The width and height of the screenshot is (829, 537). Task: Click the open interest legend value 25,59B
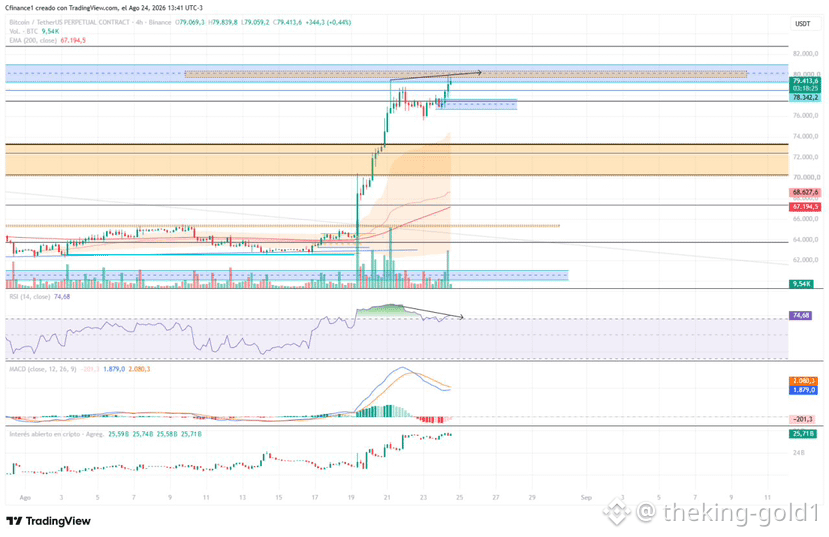(x=118, y=434)
